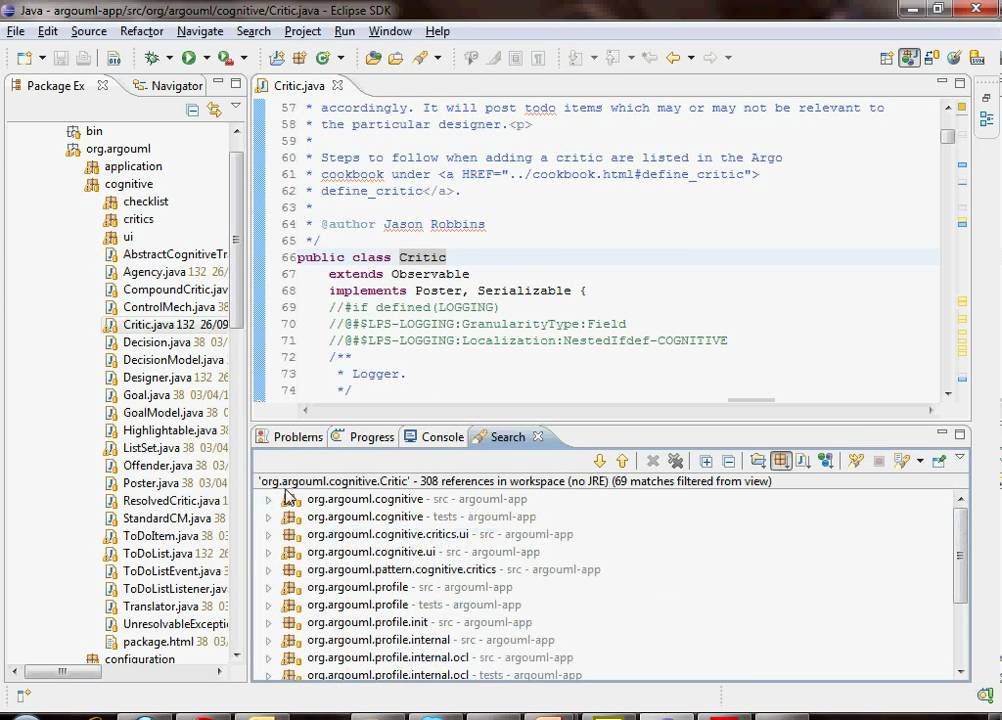Remove all matches in Search view
Screen dimensions: 1002x720
coord(675,461)
